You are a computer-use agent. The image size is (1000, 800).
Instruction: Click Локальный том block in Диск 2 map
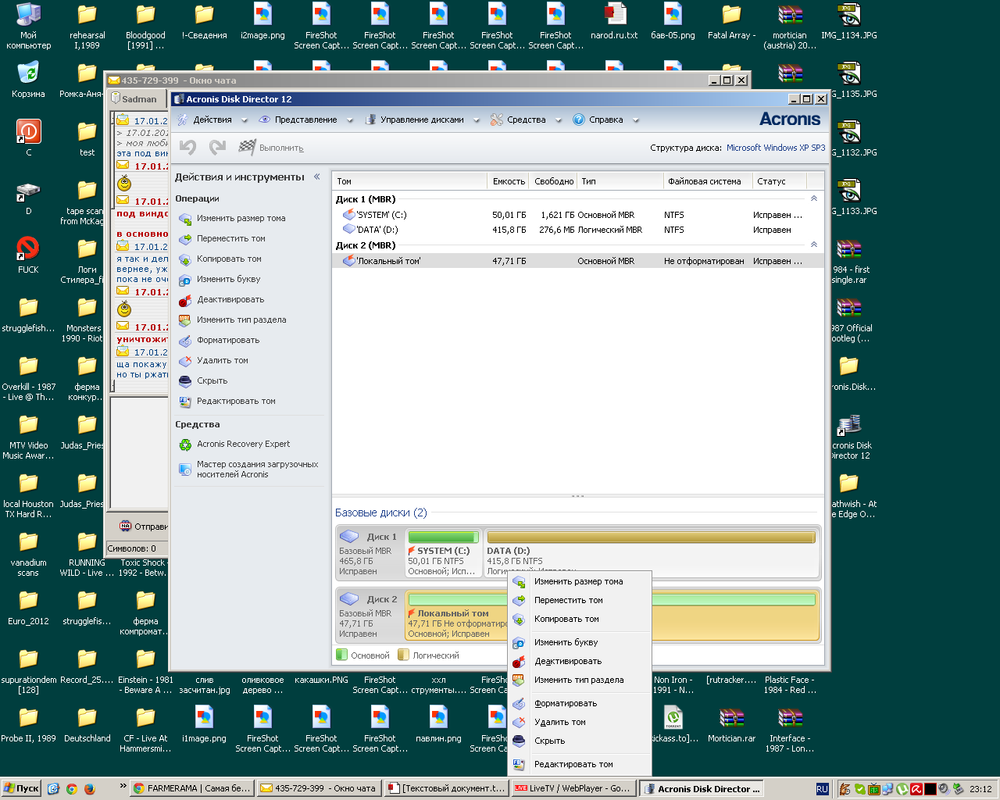click(456, 616)
